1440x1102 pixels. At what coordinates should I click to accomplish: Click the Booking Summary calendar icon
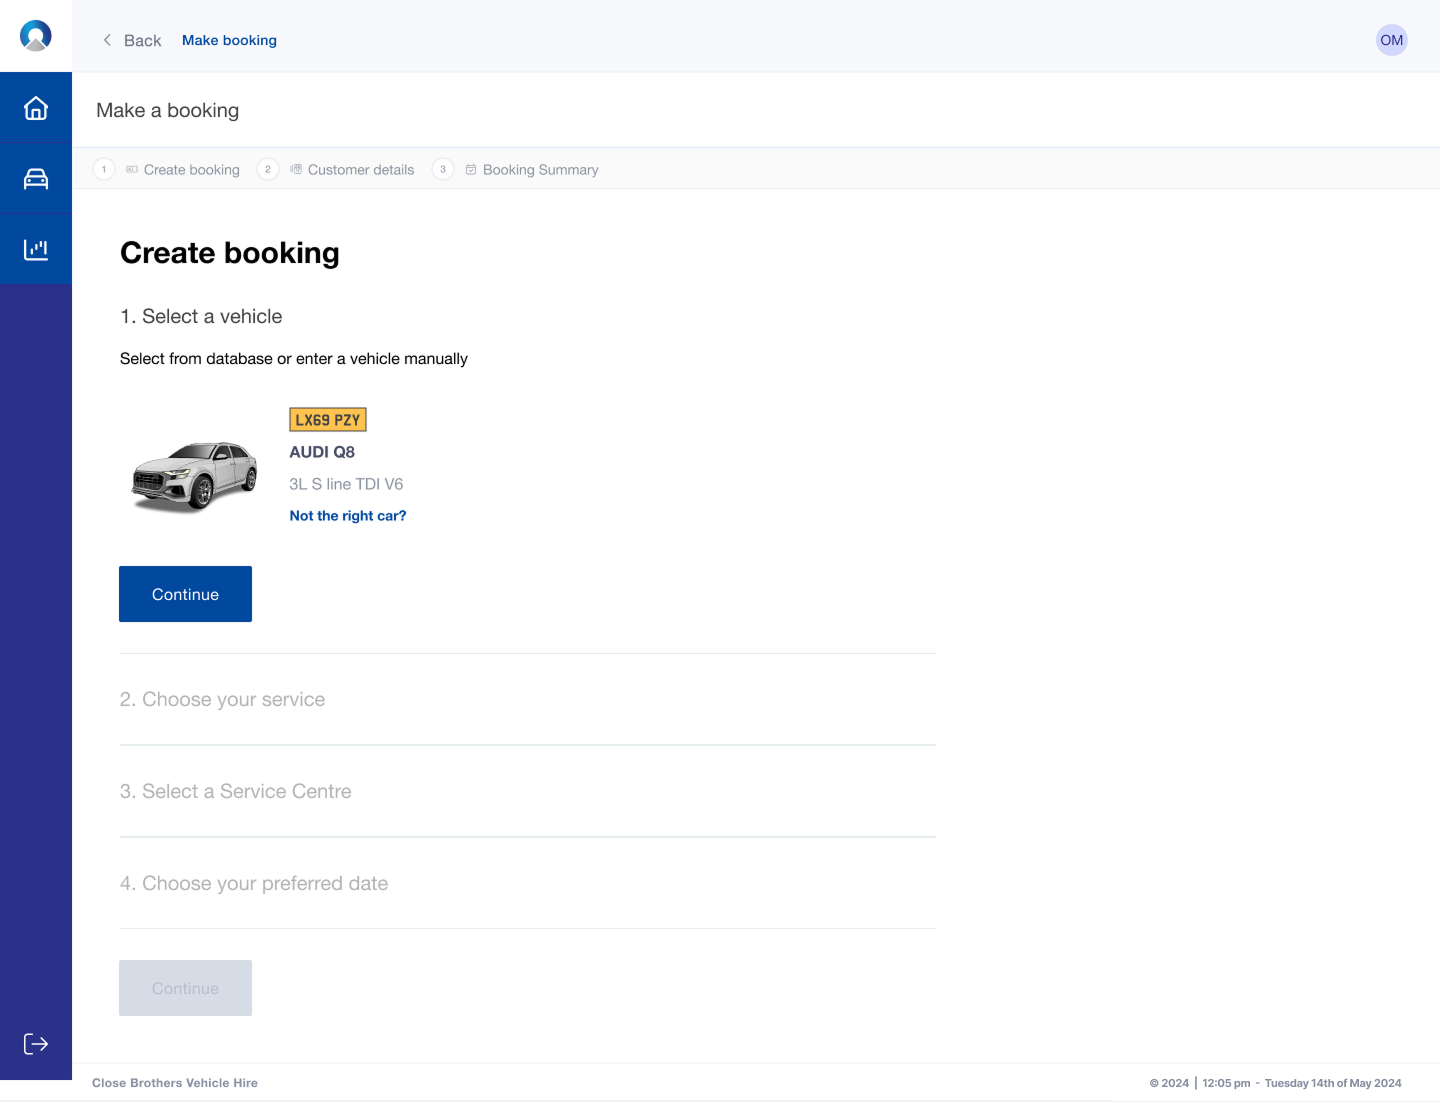[471, 170]
